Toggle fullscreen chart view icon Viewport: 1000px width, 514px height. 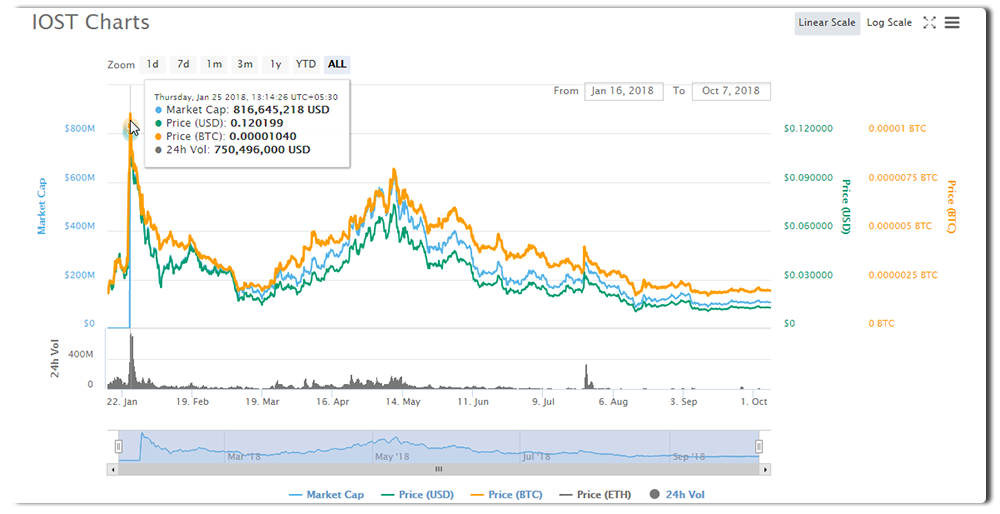click(x=930, y=22)
